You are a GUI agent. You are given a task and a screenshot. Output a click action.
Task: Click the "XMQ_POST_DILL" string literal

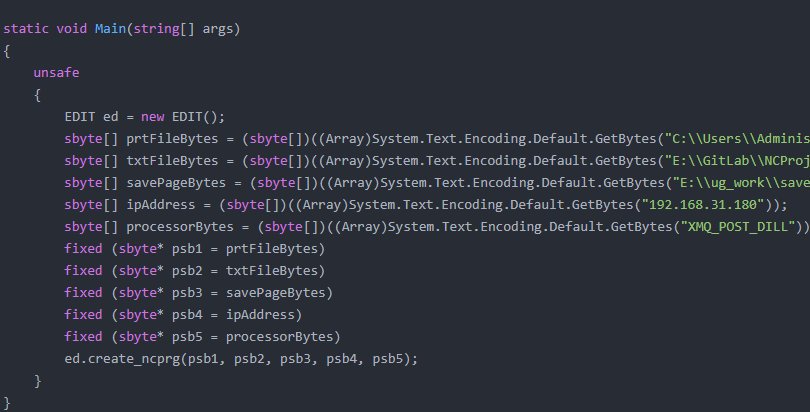pos(743,226)
